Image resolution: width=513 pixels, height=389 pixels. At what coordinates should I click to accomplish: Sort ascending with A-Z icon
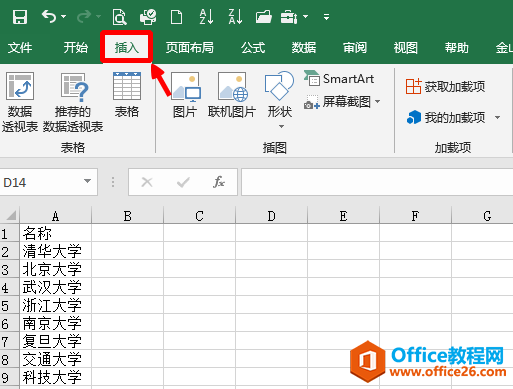[x=206, y=17]
